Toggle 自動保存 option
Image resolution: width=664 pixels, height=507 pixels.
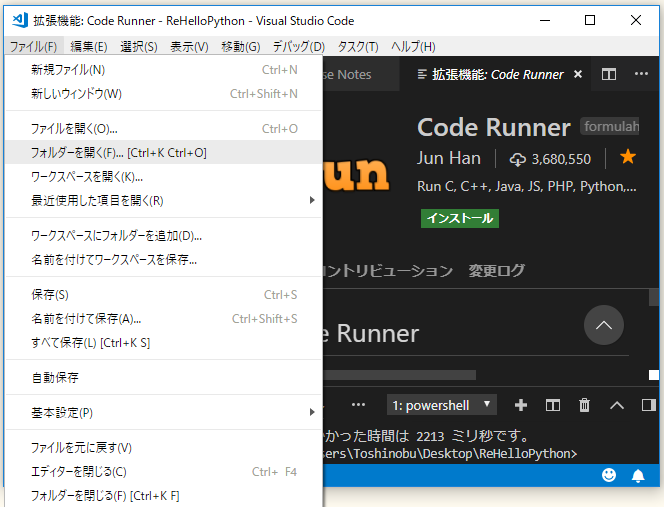pos(163,377)
